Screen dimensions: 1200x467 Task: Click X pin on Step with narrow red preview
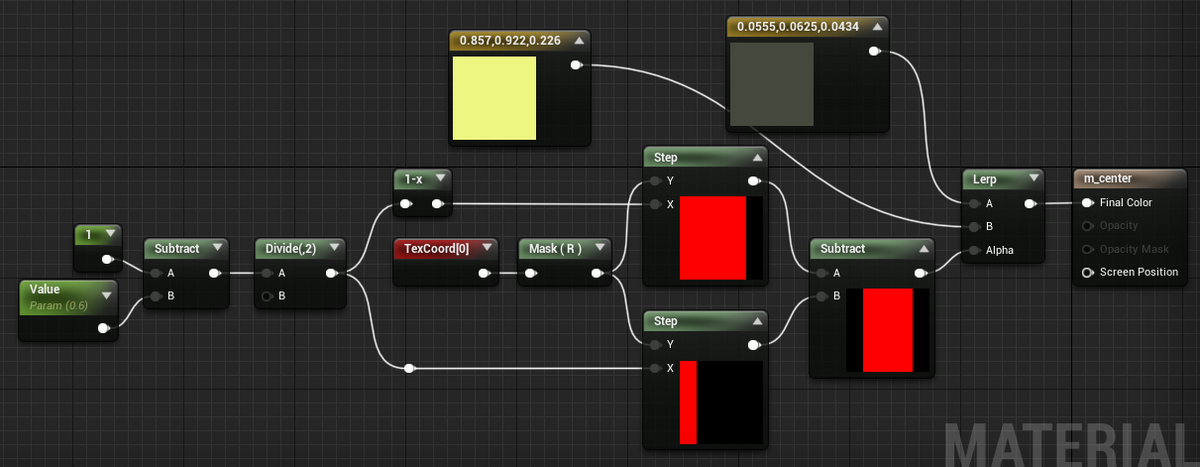click(x=655, y=369)
